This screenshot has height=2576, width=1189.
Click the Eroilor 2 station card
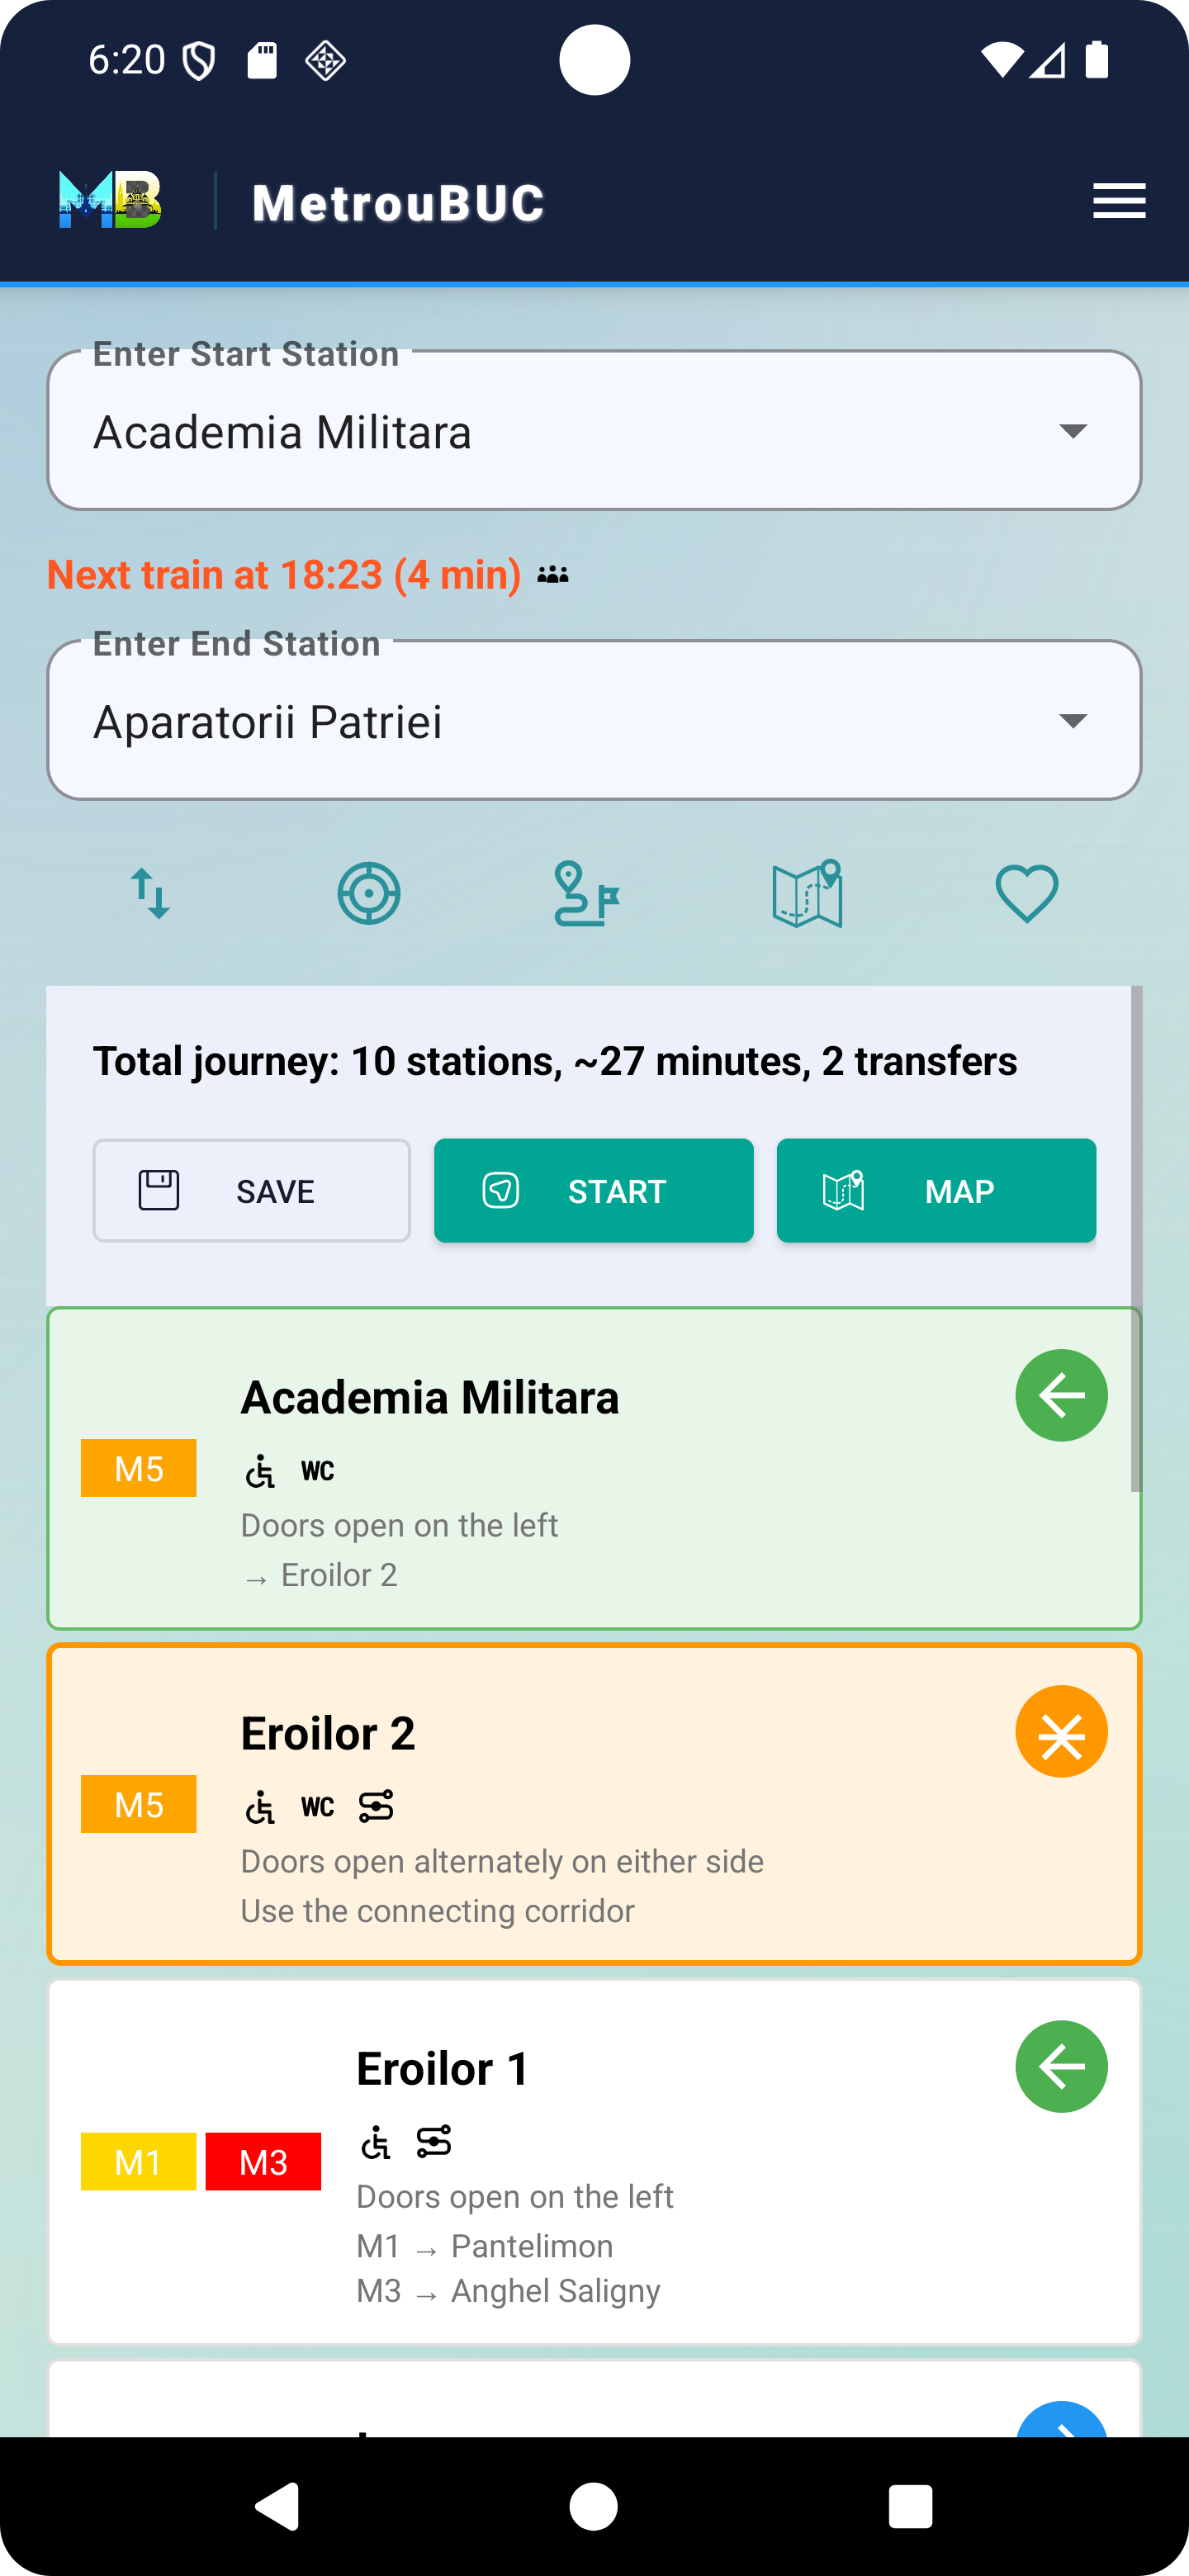(x=594, y=1804)
